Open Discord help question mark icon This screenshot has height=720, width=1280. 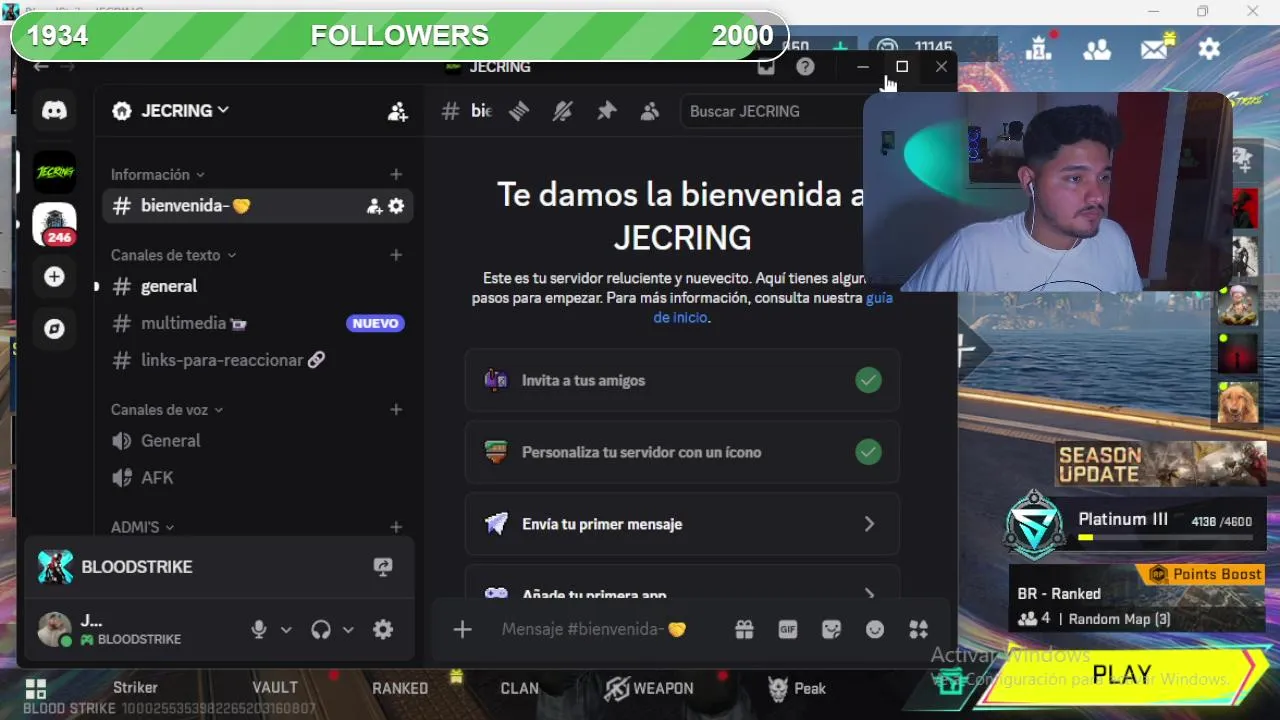pos(805,67)
